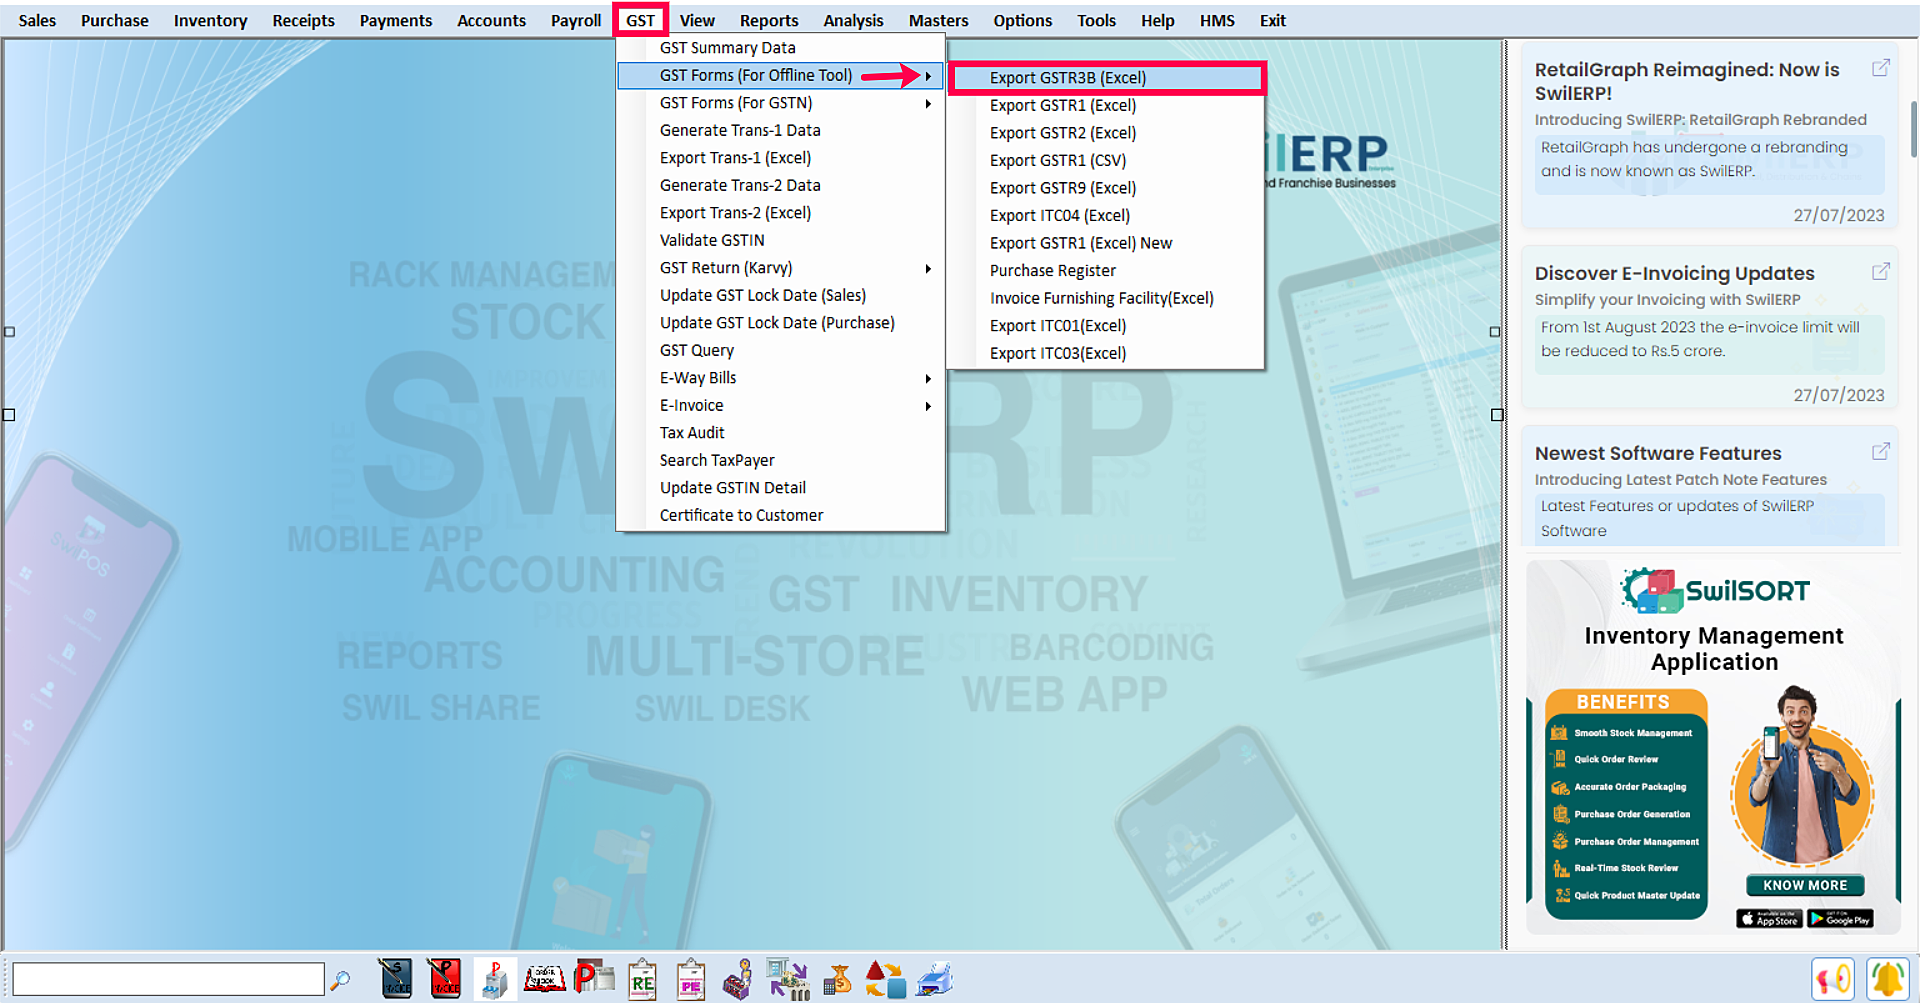Open the Payroll menu
This screenshot has width=1920, height=1003.
point(576,20)
